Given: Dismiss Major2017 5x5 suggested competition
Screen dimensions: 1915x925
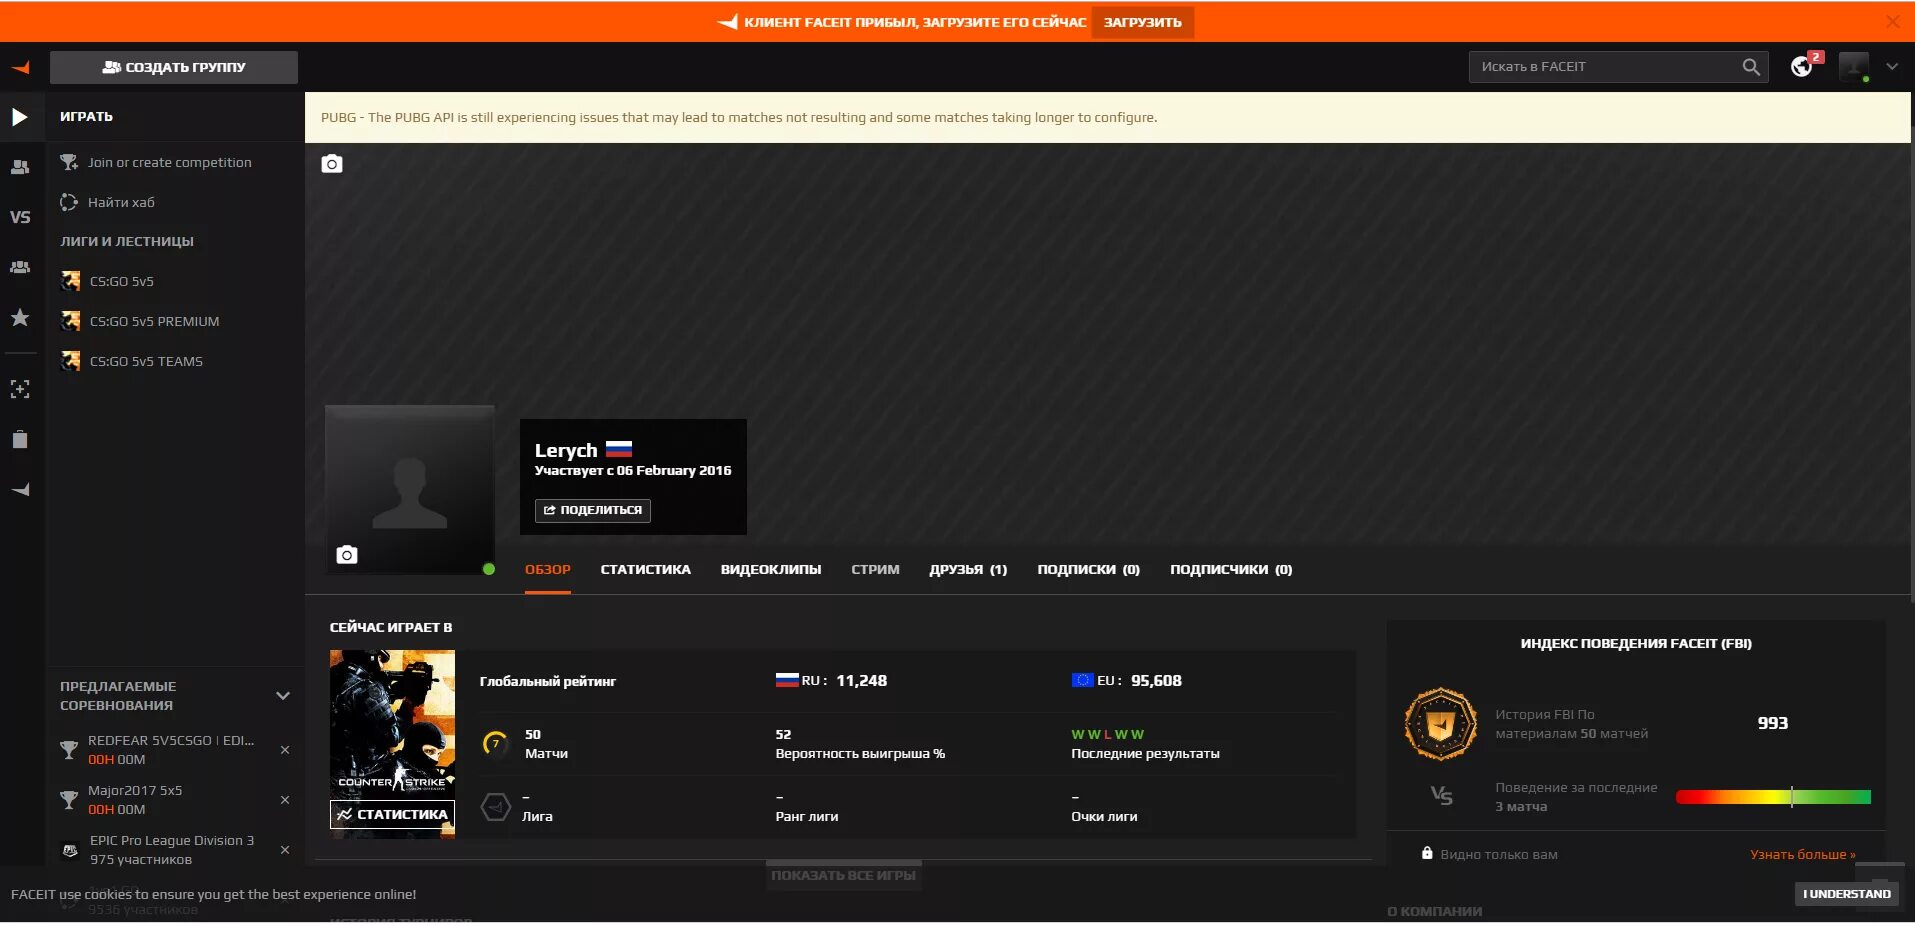Looking at the screenshot, I should tap(285, 800).
